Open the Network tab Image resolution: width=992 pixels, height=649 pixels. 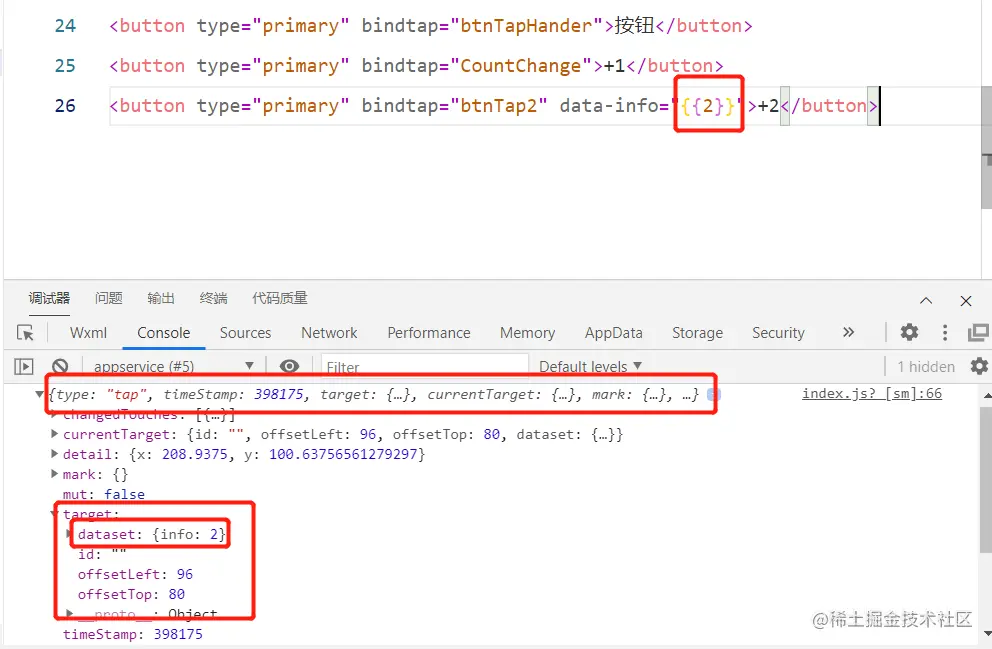pyautogui.click(x=329, y=333)
